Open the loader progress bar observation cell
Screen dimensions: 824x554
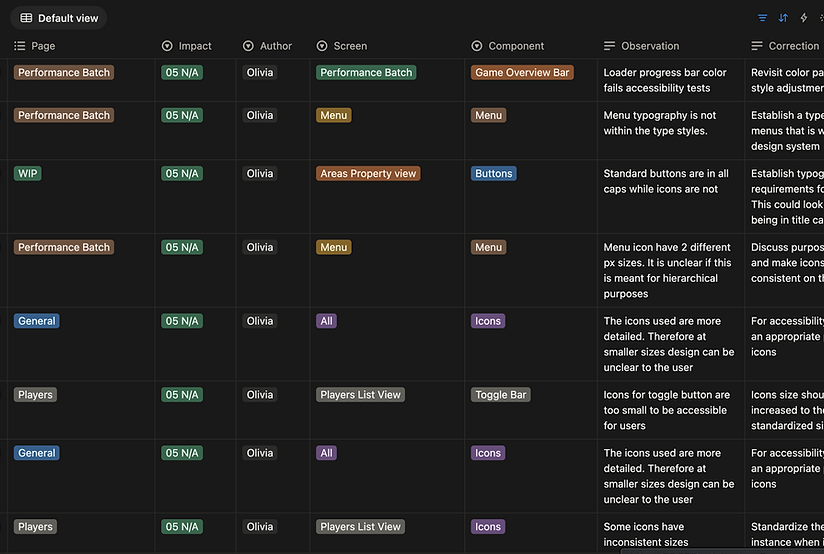pos(671,80)
